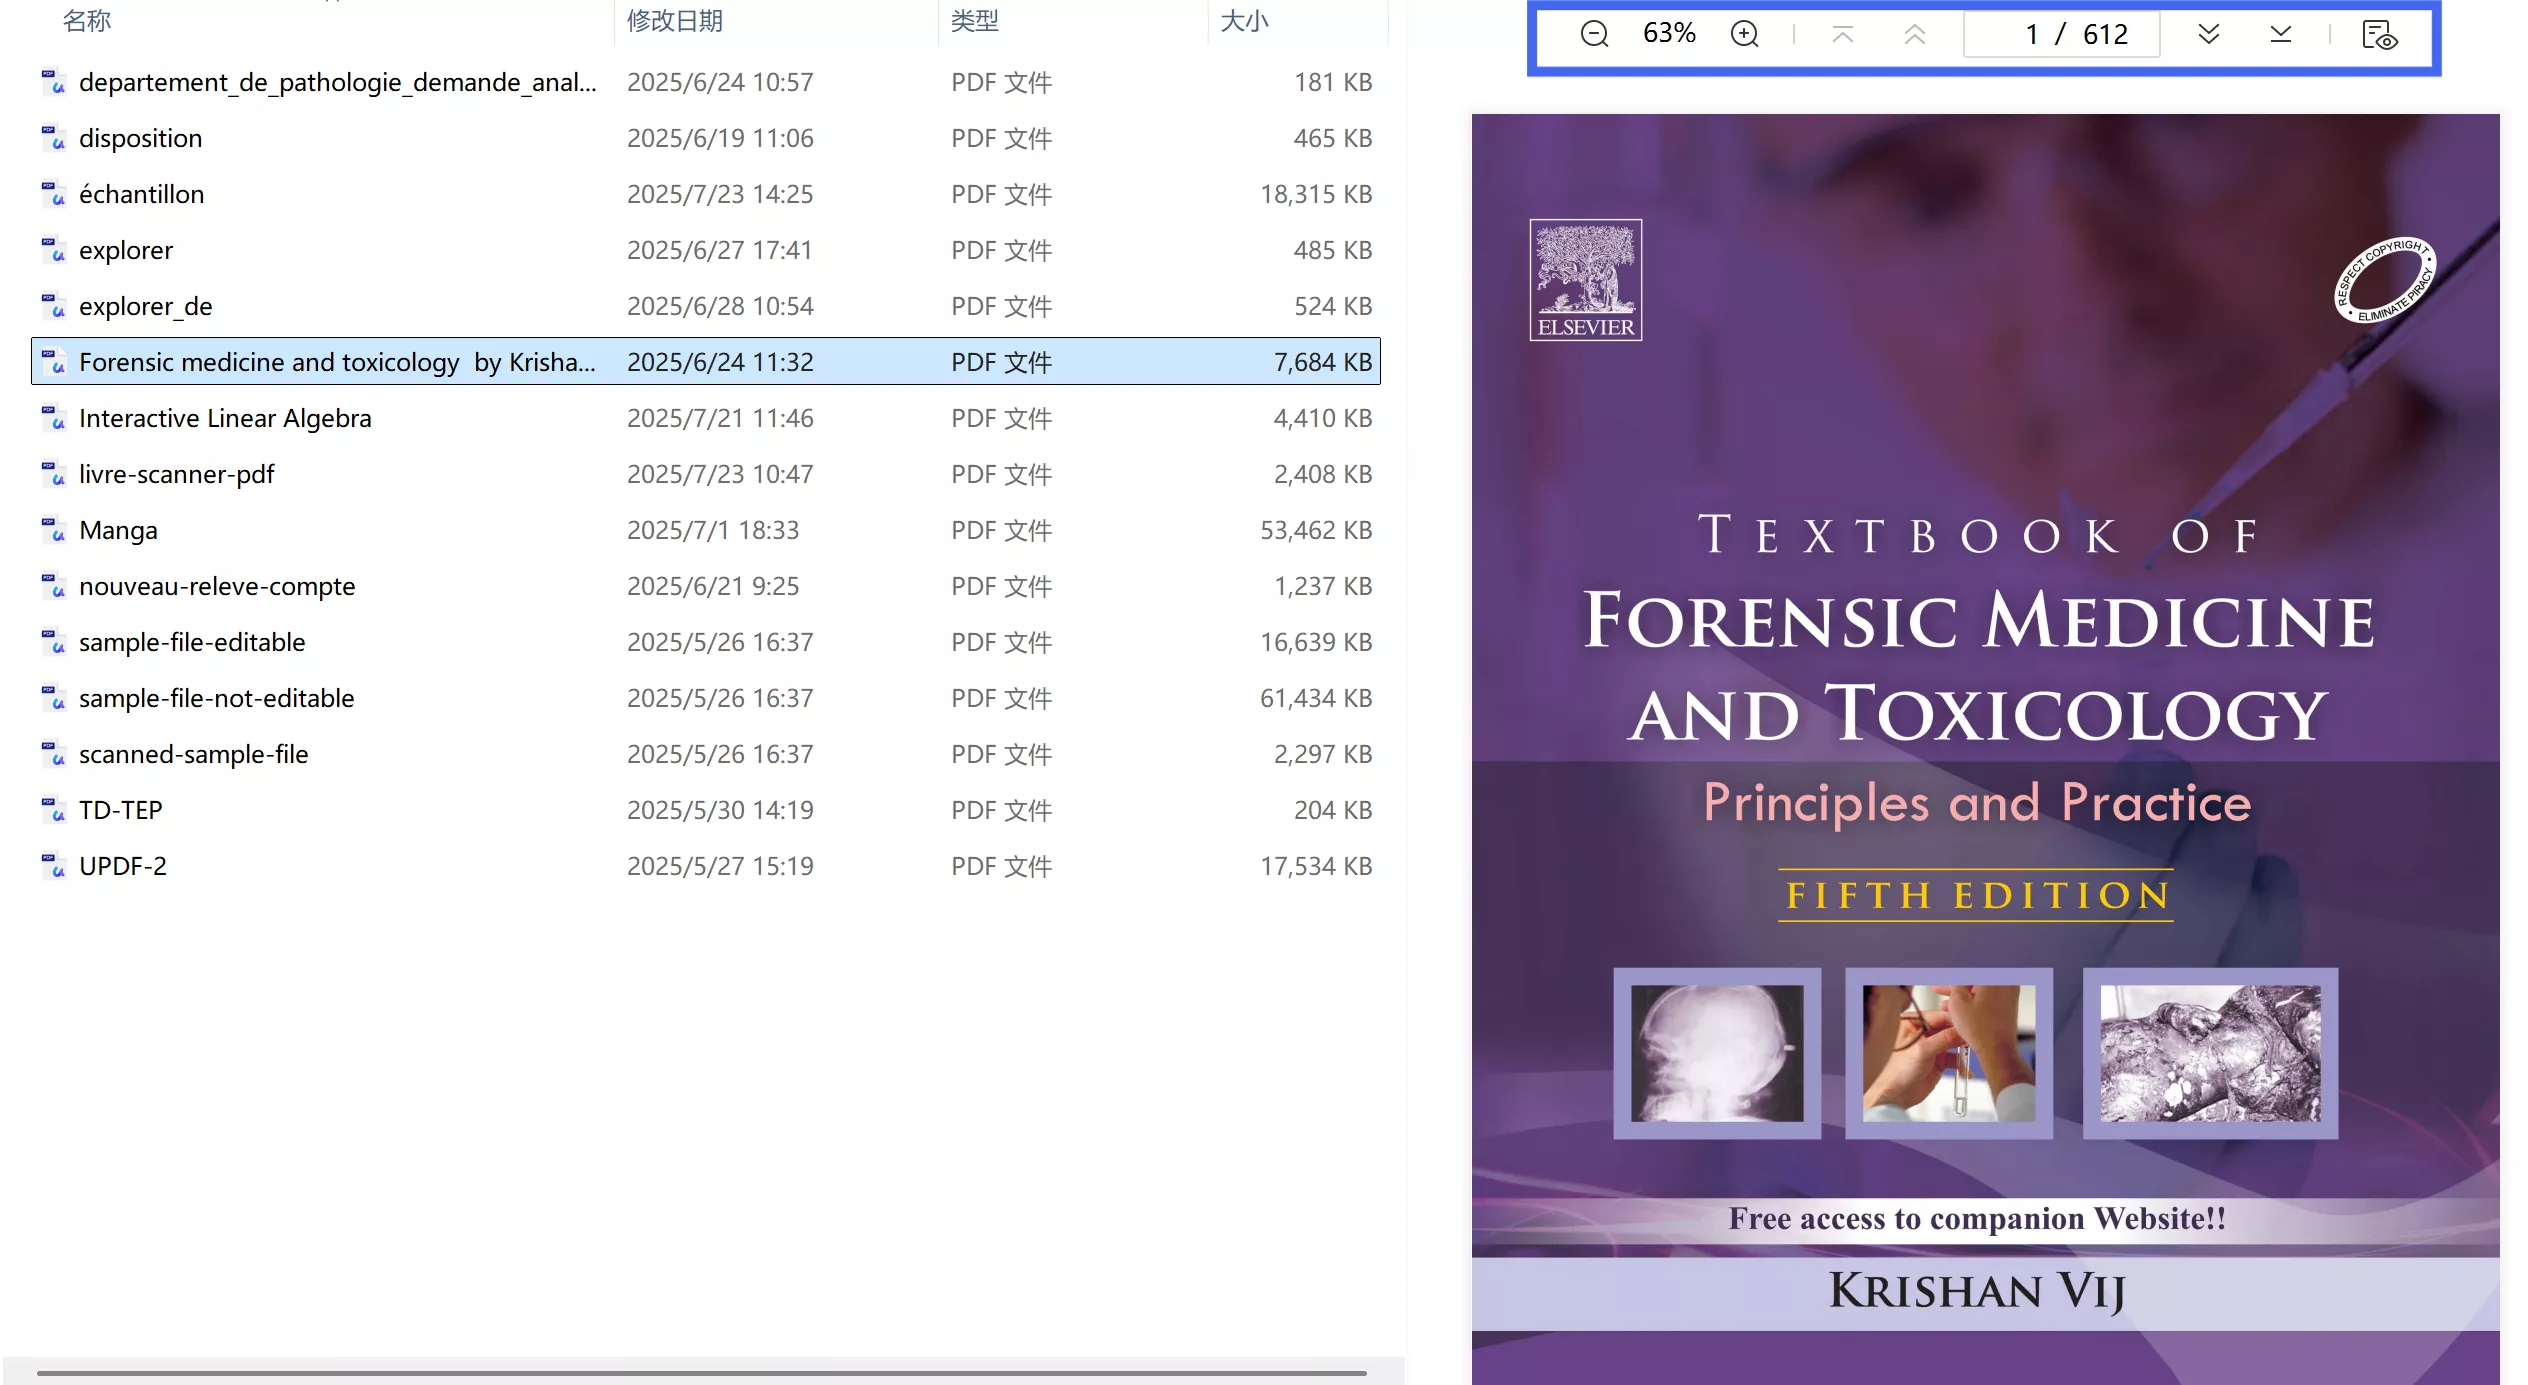Click the Elsevier logo on cover
Screen dimensions: 2528x1385
(1585, 280)
